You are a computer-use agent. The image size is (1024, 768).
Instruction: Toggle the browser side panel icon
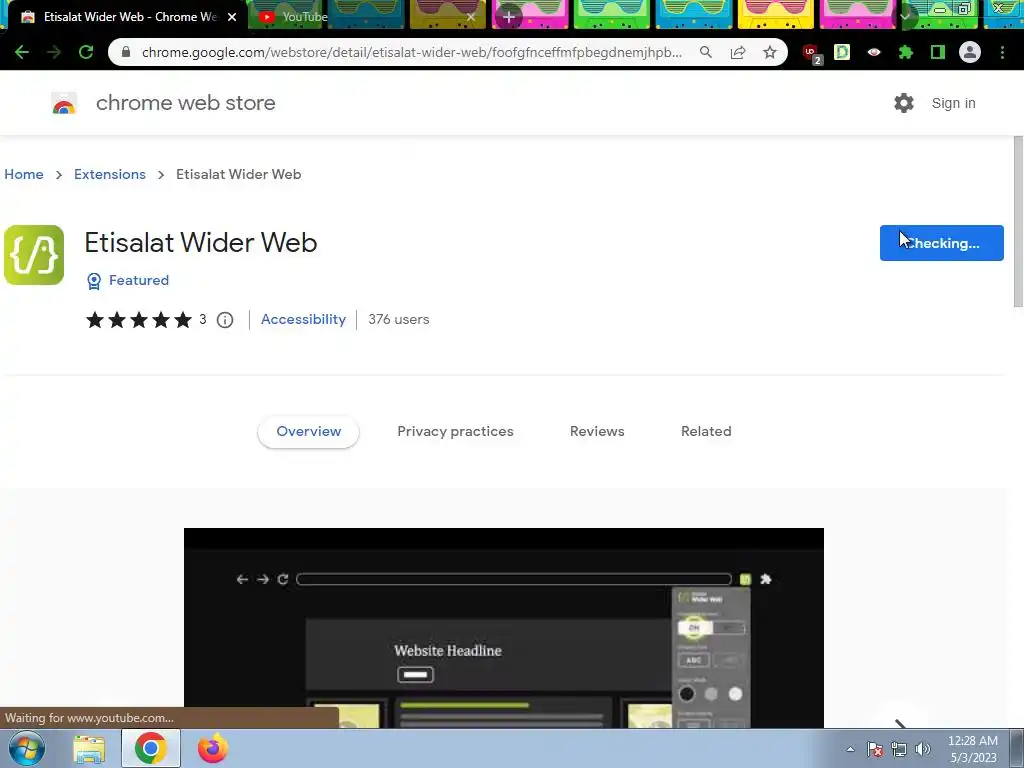tap(938, 52)
